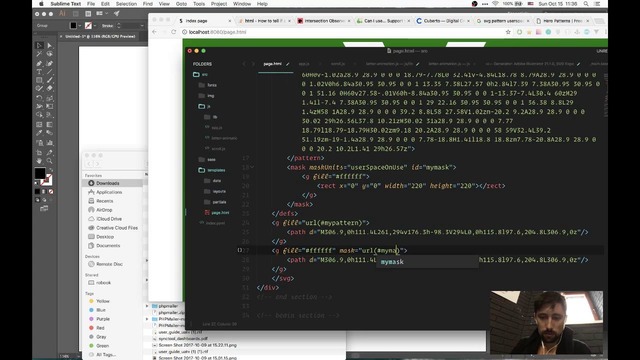Select the Zoom tool in Illustrator
Viewport: 640px width, 360px height.
[49, 161]
